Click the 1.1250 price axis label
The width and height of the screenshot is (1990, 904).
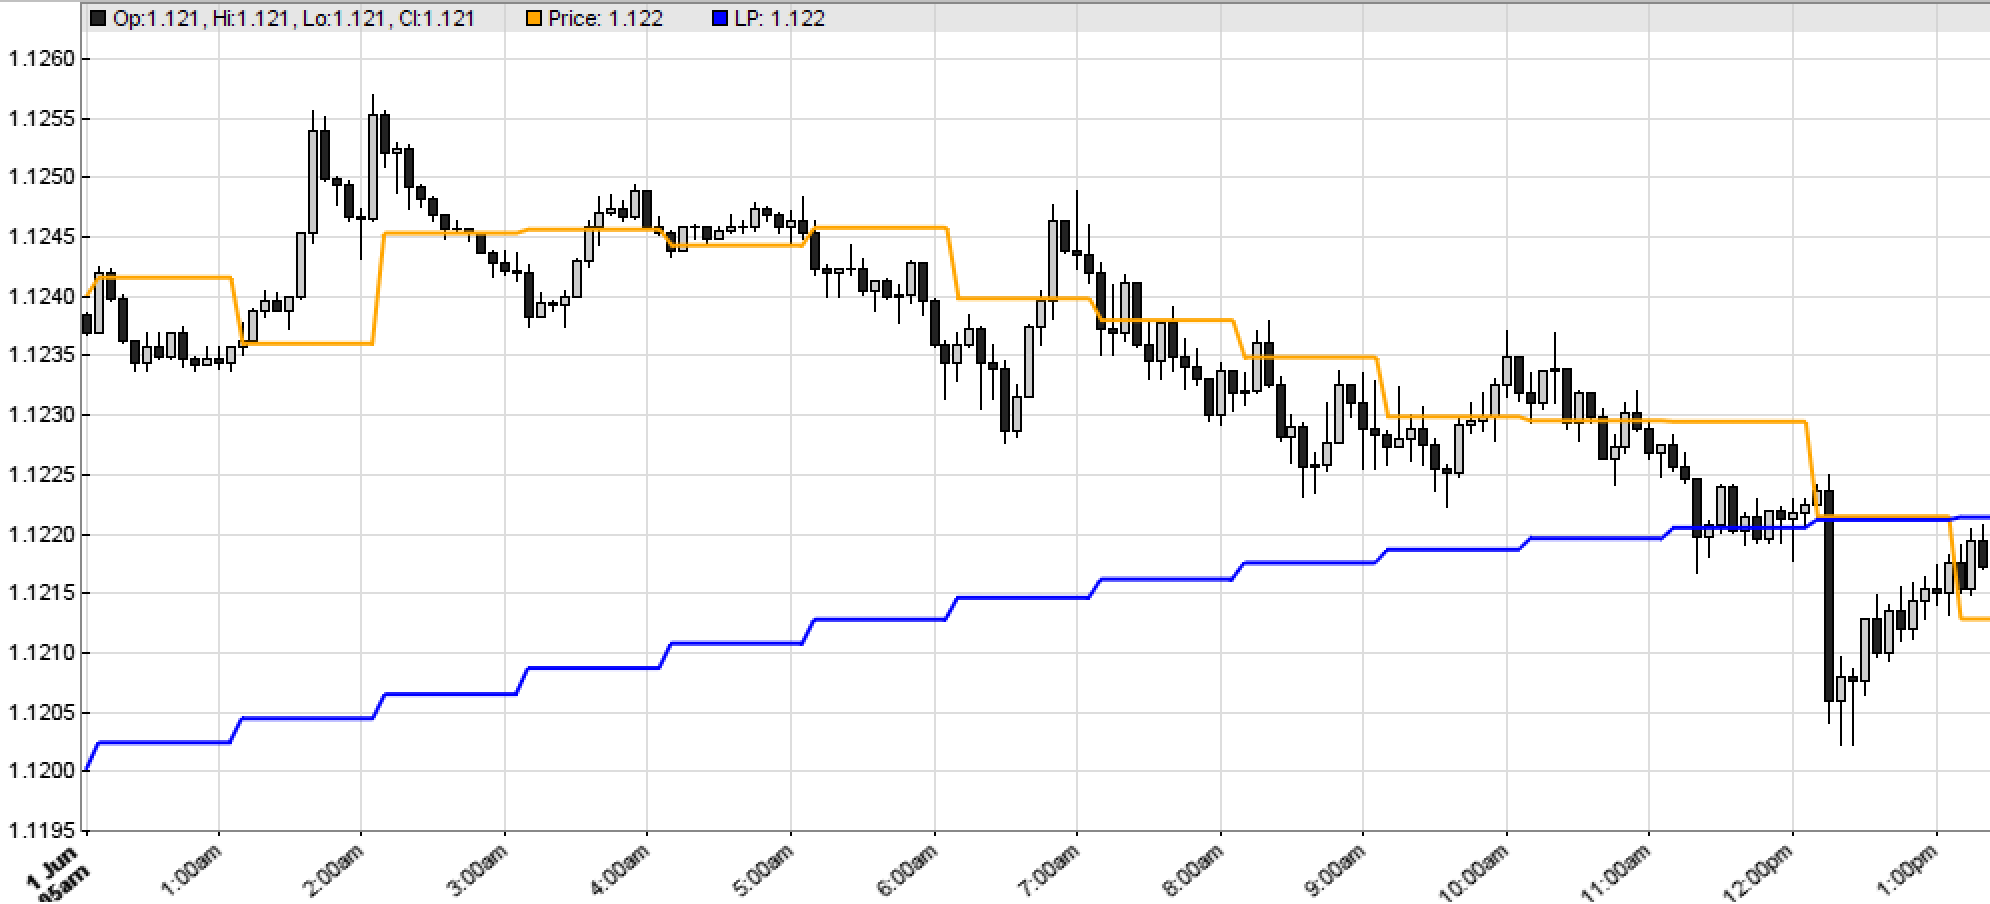pos(41,178)
